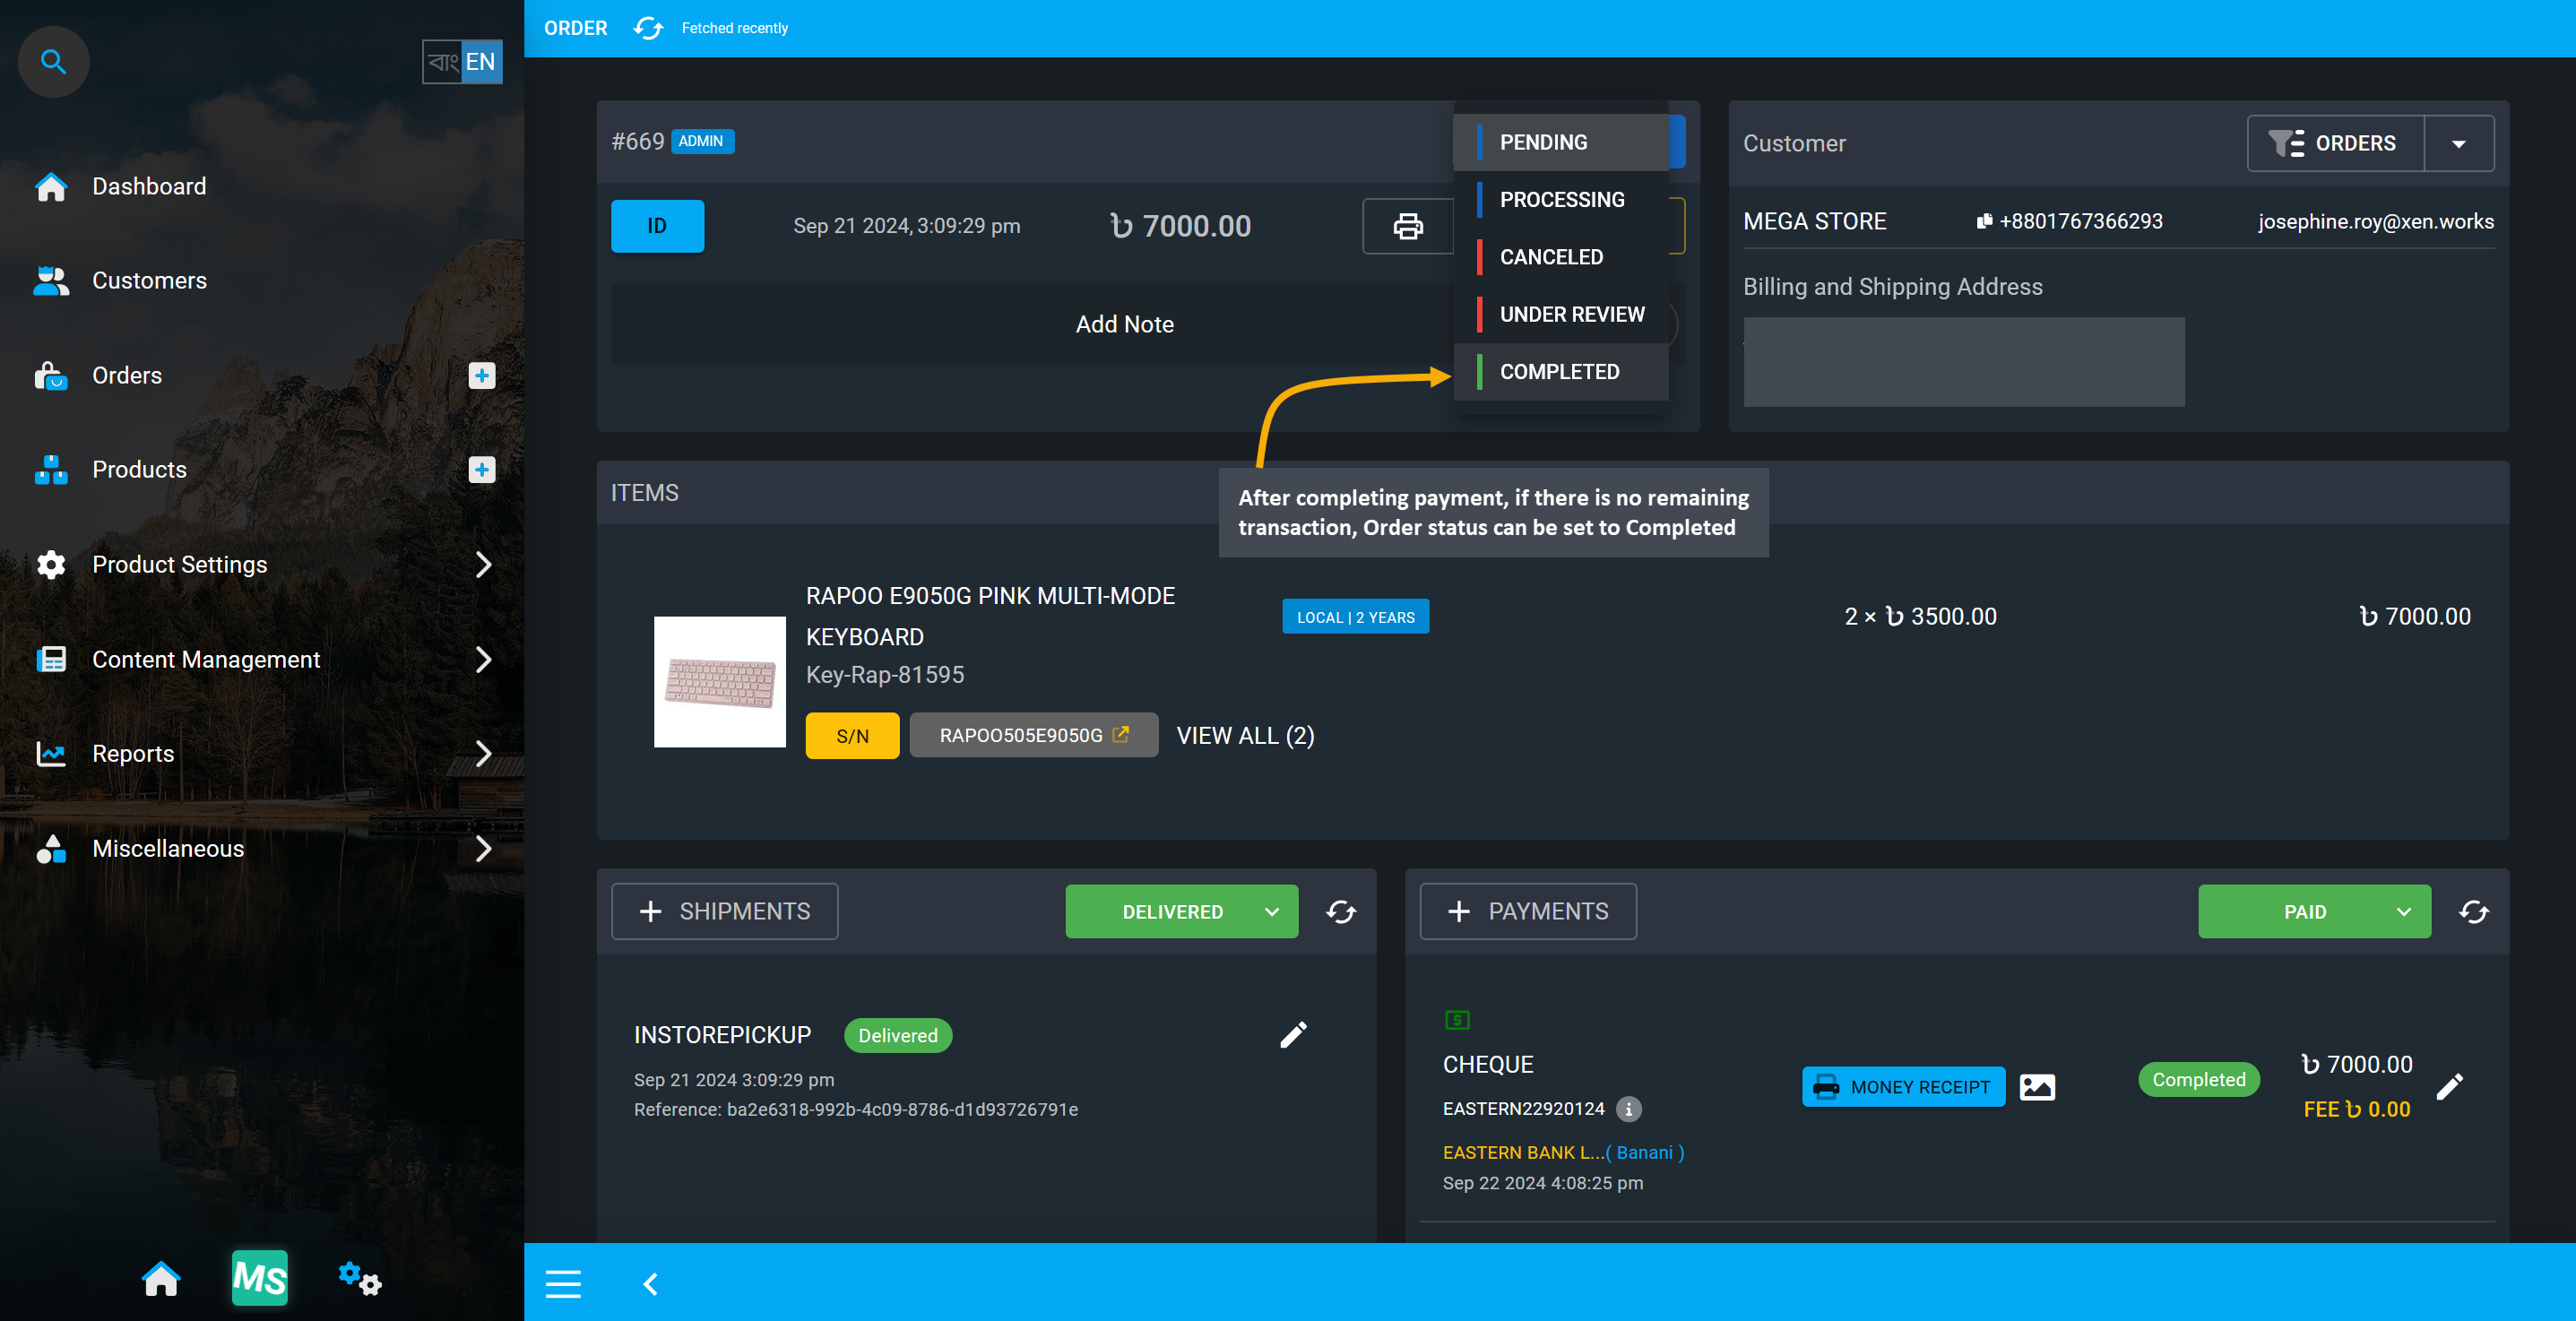This screenshot has height=1321, width=2576.
Task: Click the edit pencil icon for INSTOREPICKUP shipment
Action: 1294,1034
